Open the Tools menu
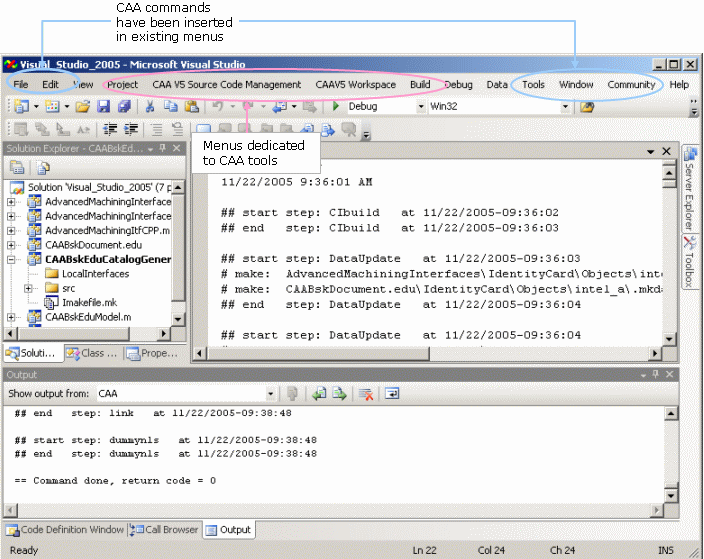The height and width of the screenshot is (559, 704). [533, 84]
